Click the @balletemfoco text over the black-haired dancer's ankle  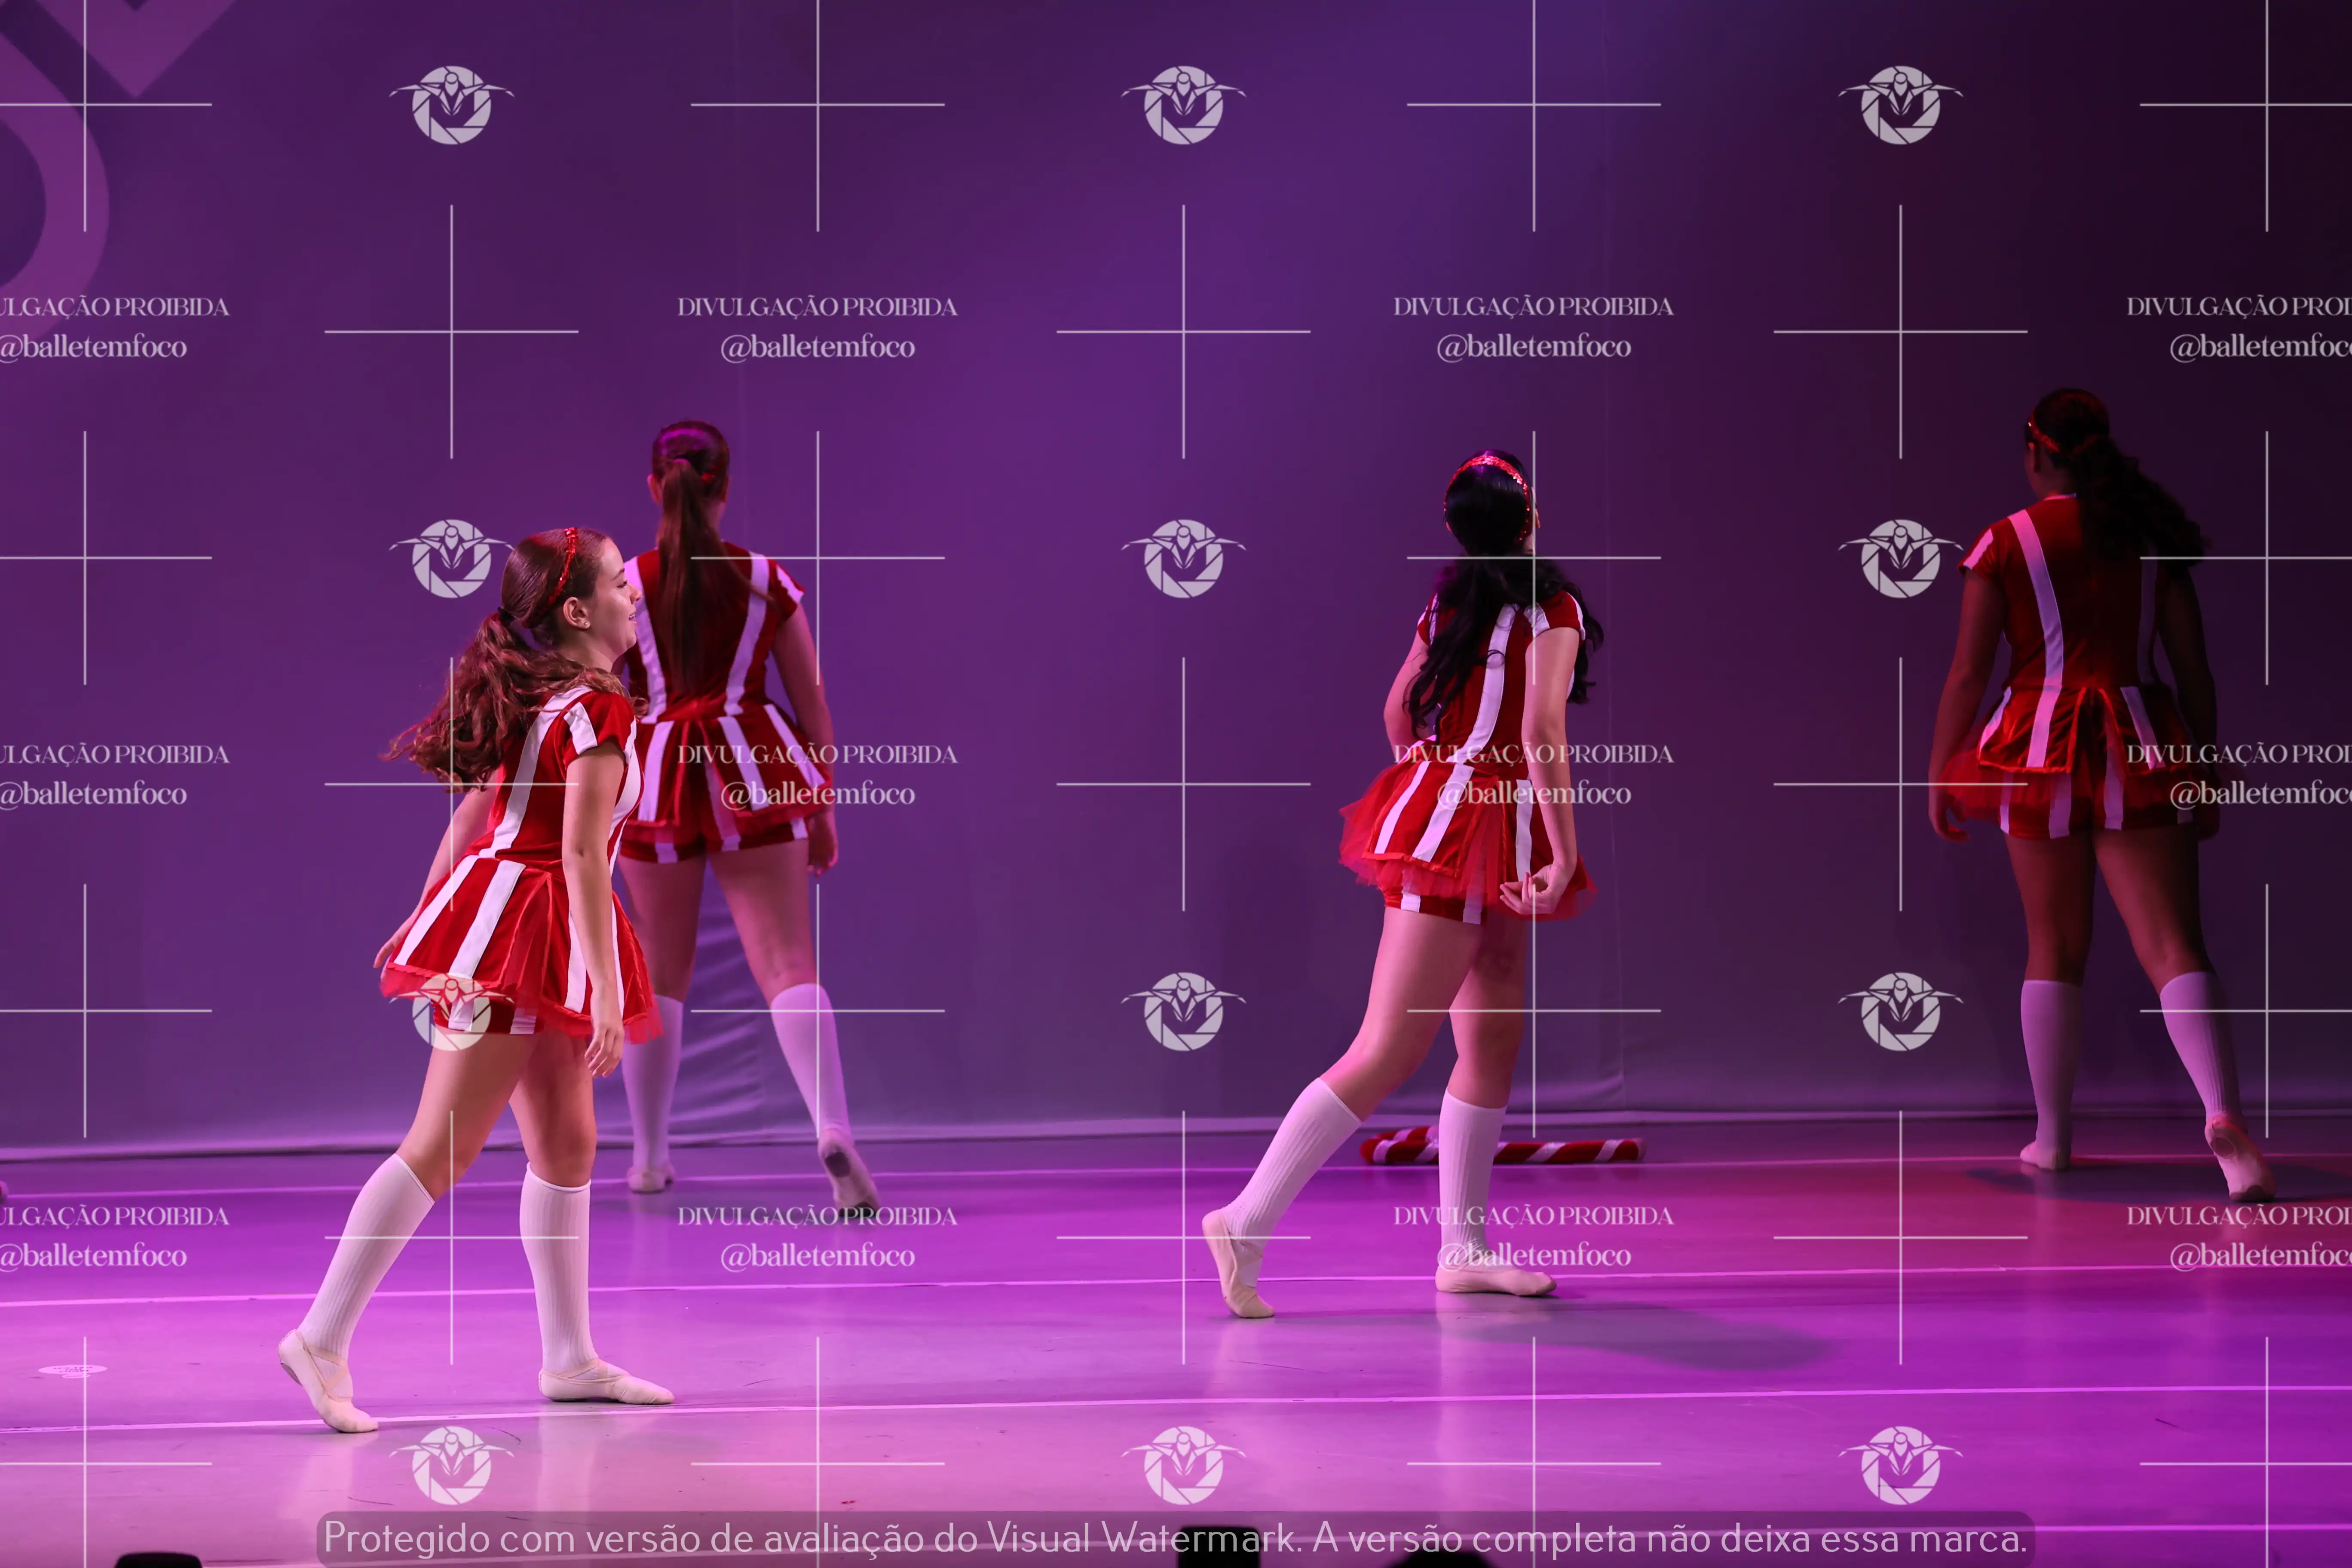[1534, 1255]
